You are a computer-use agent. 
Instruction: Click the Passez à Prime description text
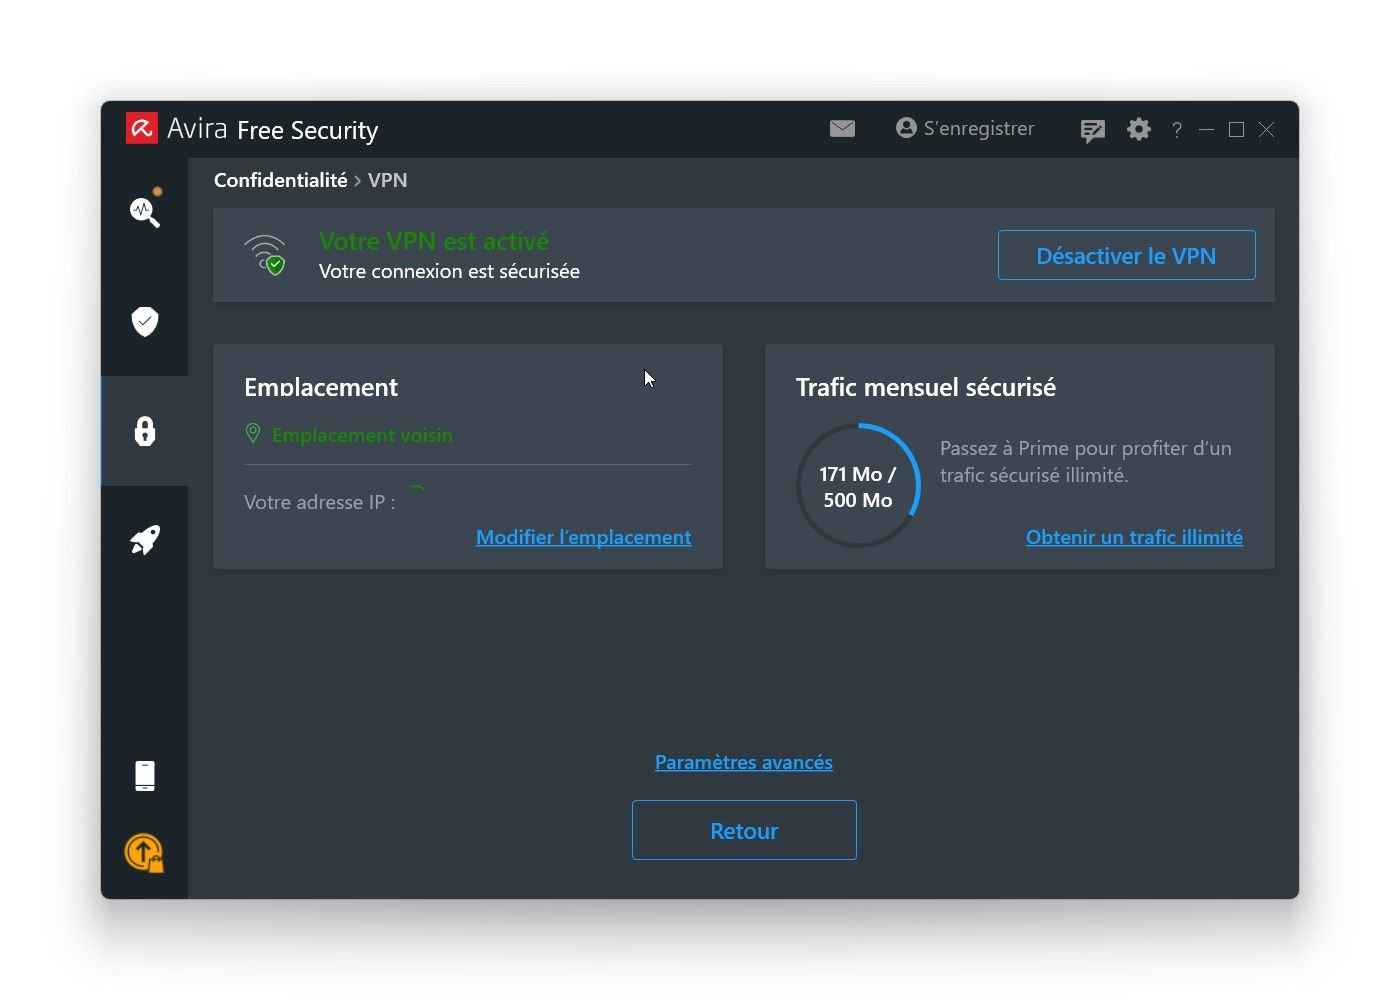(1086, 461)
